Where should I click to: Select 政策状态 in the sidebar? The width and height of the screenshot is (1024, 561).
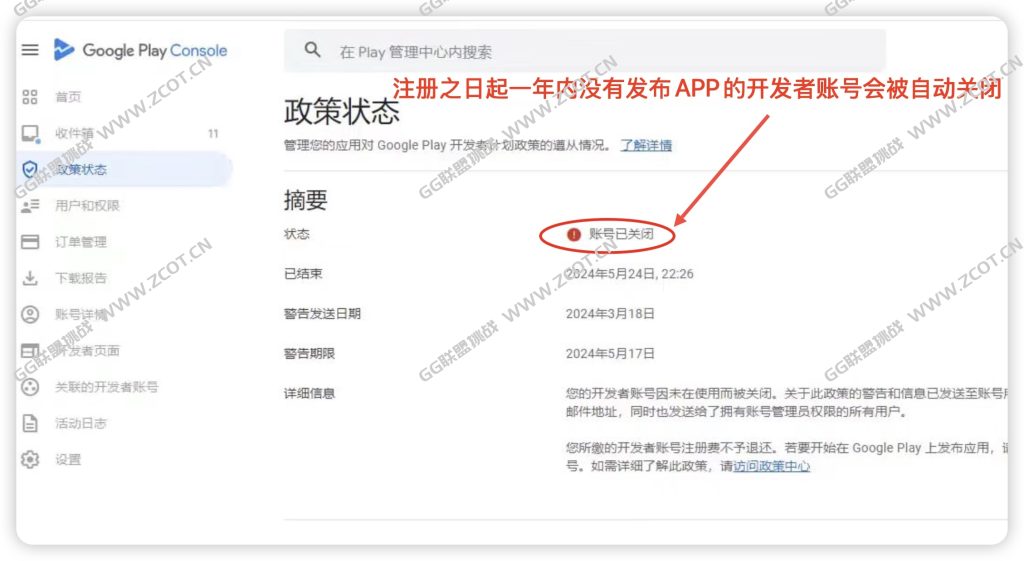tap(81, 170)
